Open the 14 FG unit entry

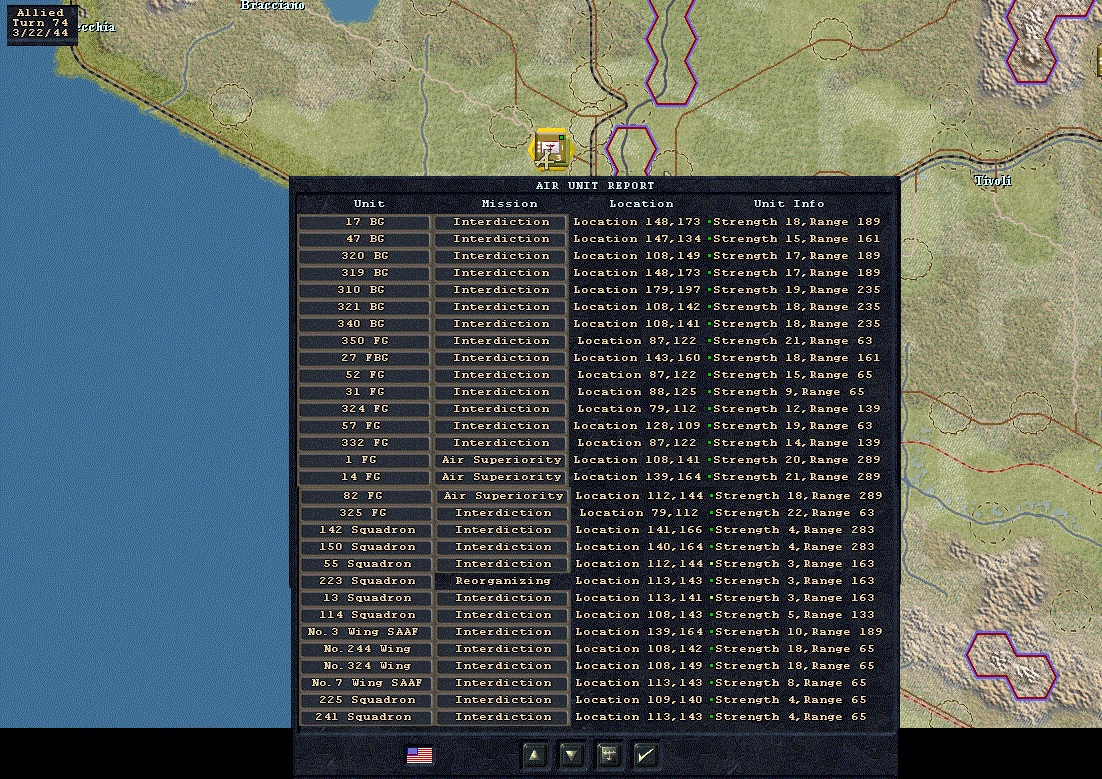point(364,477)
